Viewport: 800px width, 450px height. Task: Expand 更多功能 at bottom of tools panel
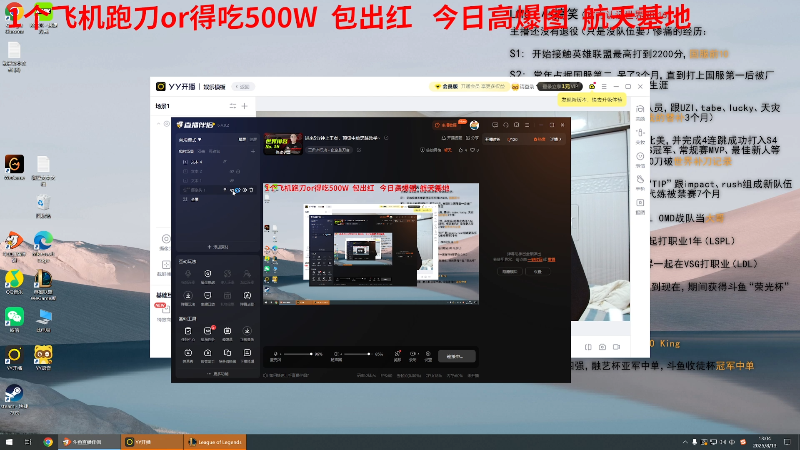point(218,374)
